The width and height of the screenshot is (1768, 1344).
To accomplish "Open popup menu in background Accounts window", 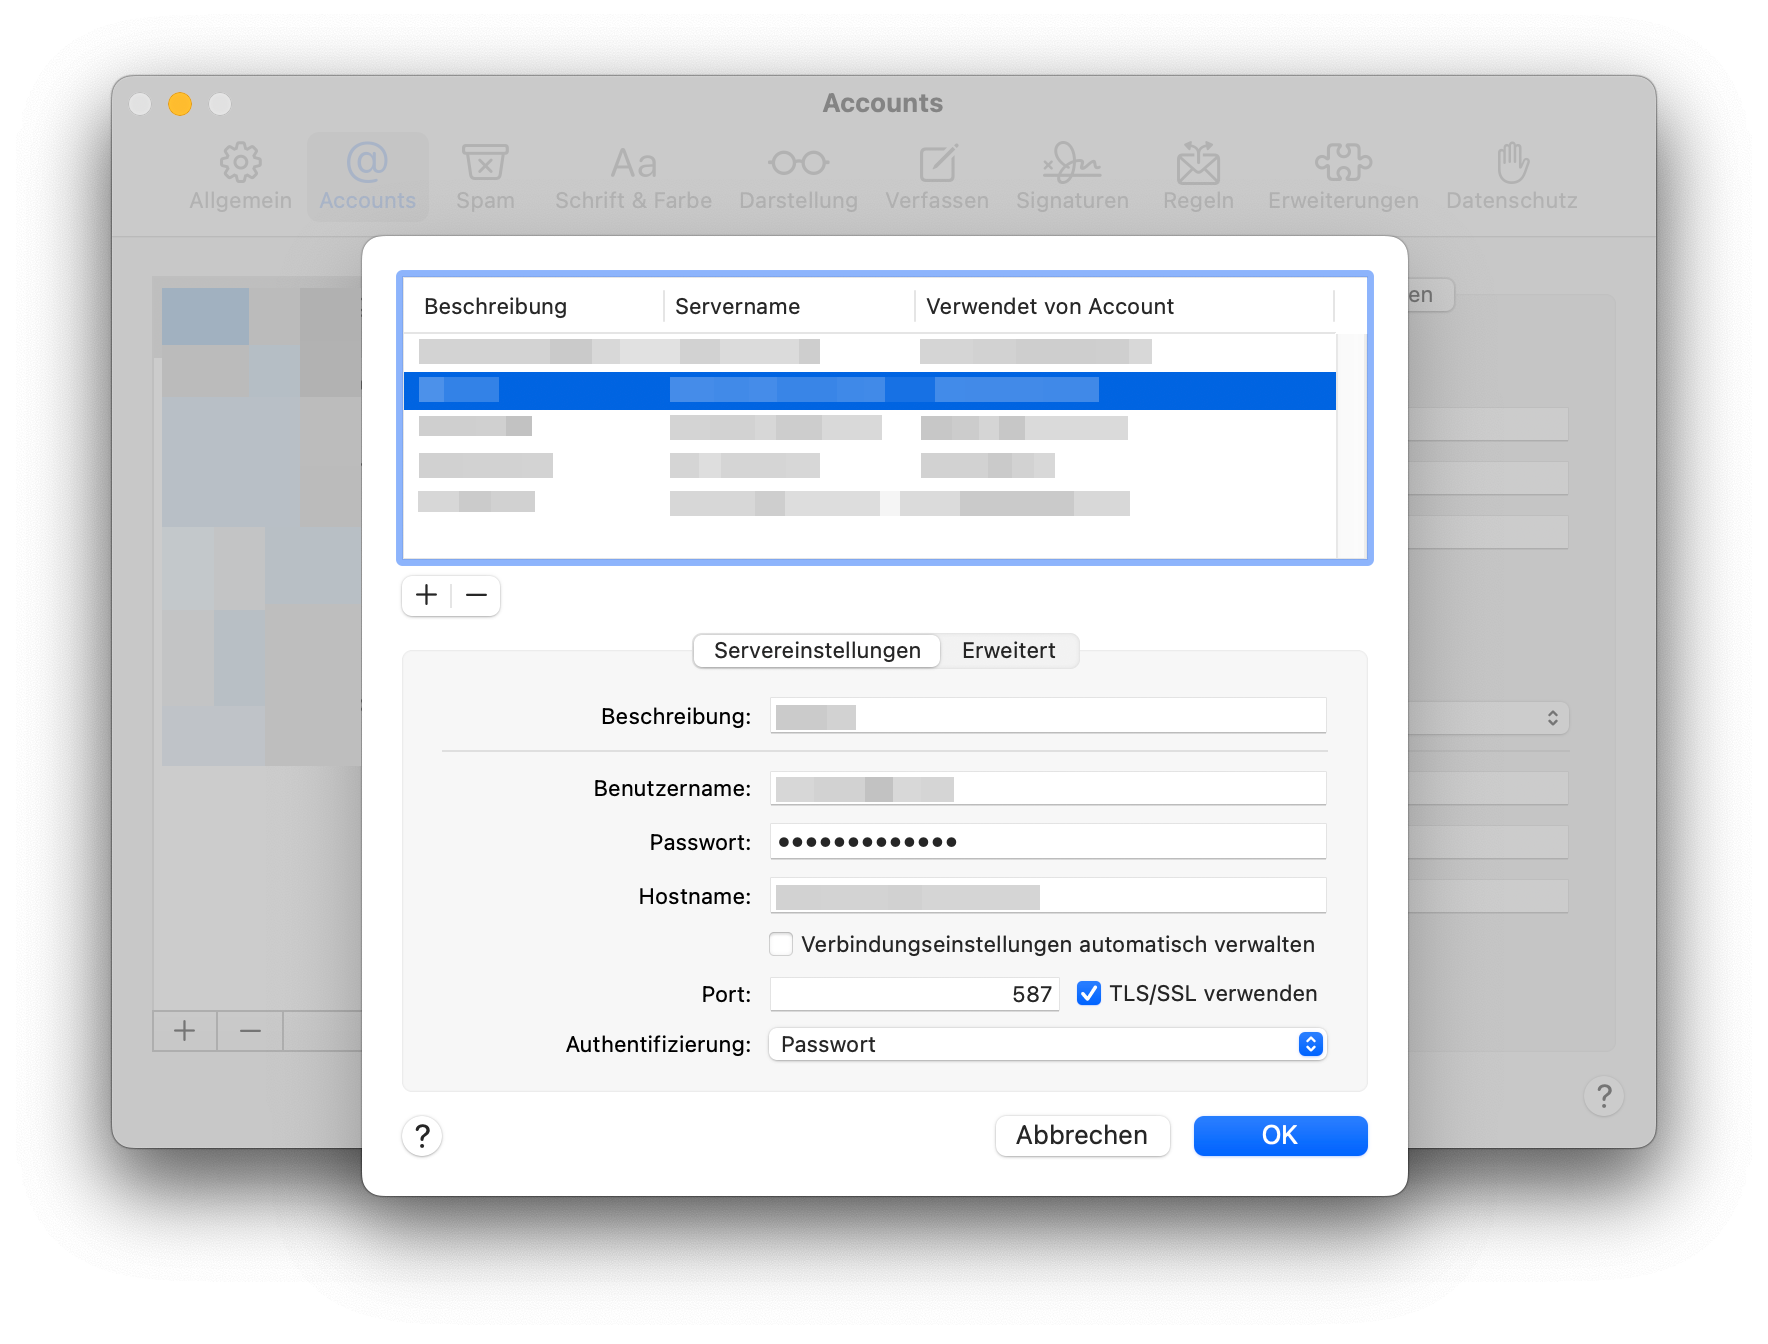I will (x=1488, y=718).
